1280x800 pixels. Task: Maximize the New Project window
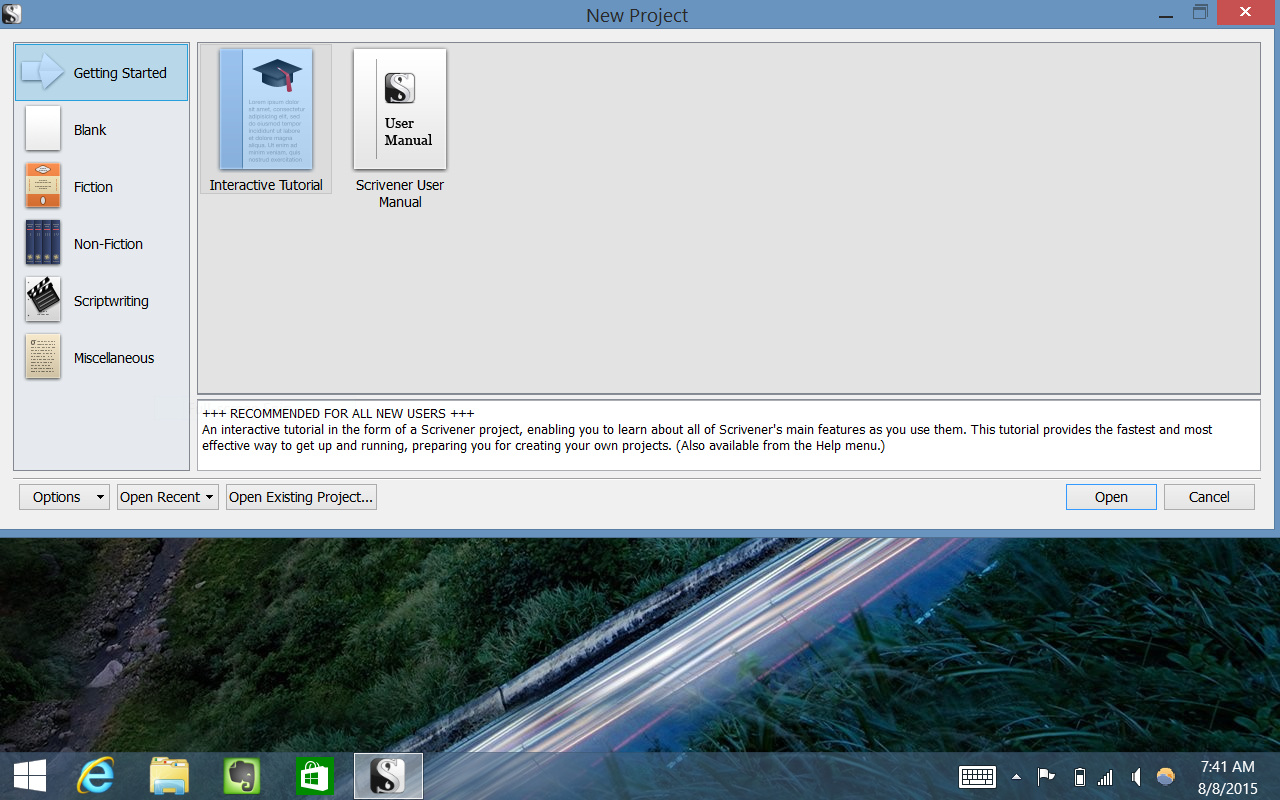1200,12
